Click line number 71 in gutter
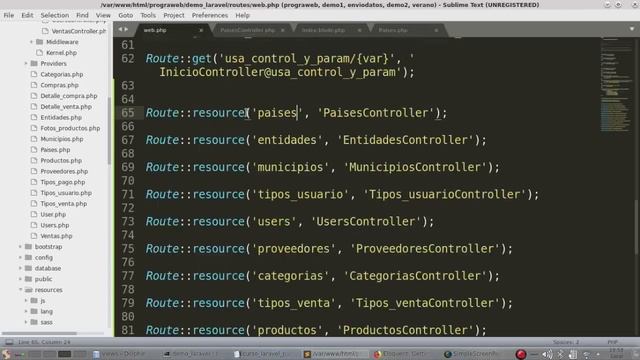Image resolution: width=640 pixels, height=360 pixels. (x=128, y=194)
